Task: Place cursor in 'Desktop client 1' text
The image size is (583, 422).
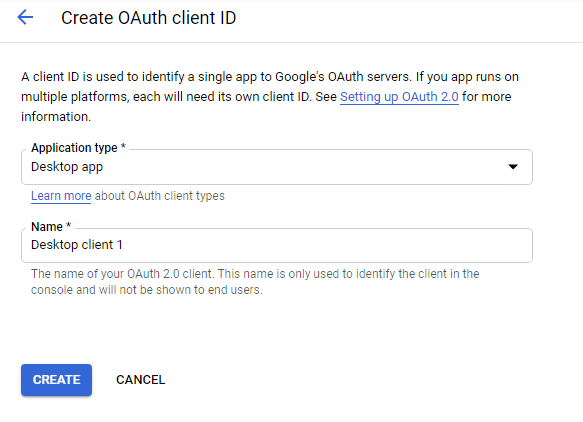Action: pos(77,245)
